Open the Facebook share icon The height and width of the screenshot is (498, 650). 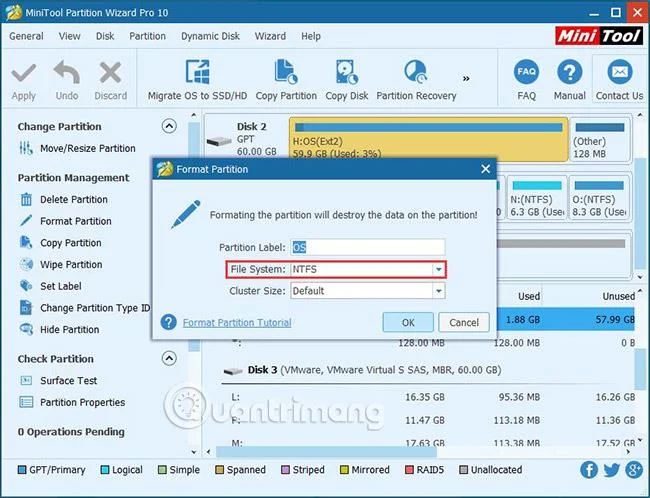[589, 470]
